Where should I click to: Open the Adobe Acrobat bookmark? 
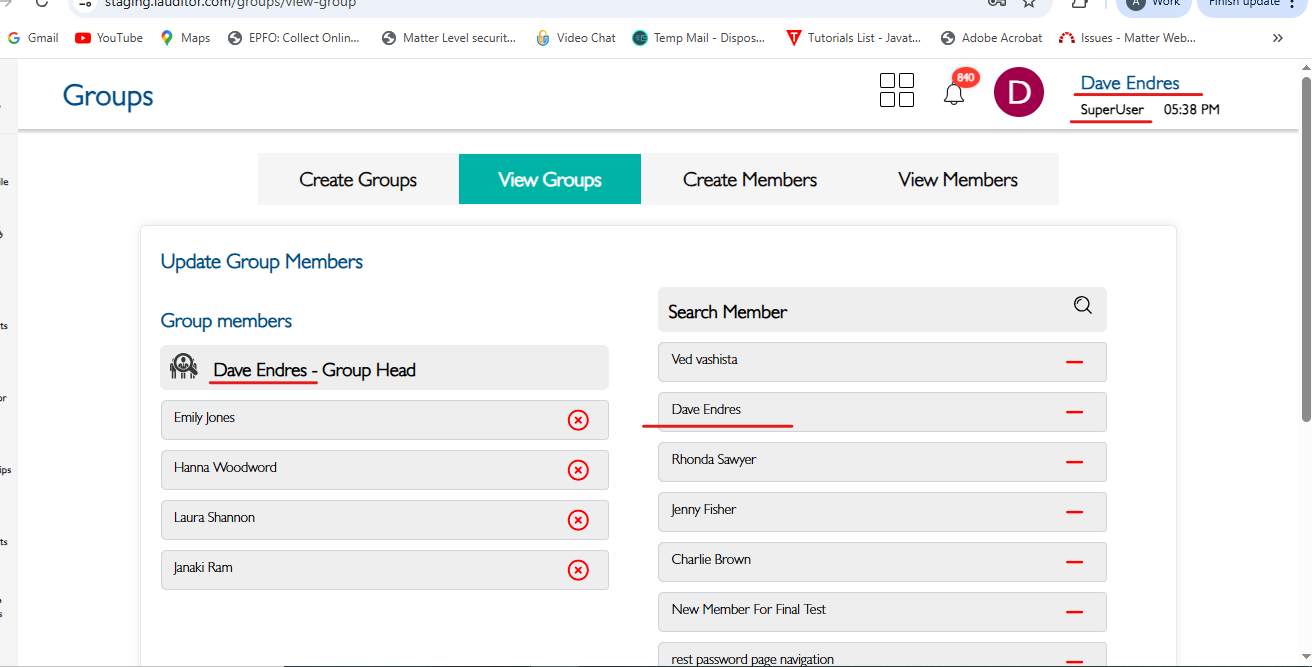tap(992, 38)
